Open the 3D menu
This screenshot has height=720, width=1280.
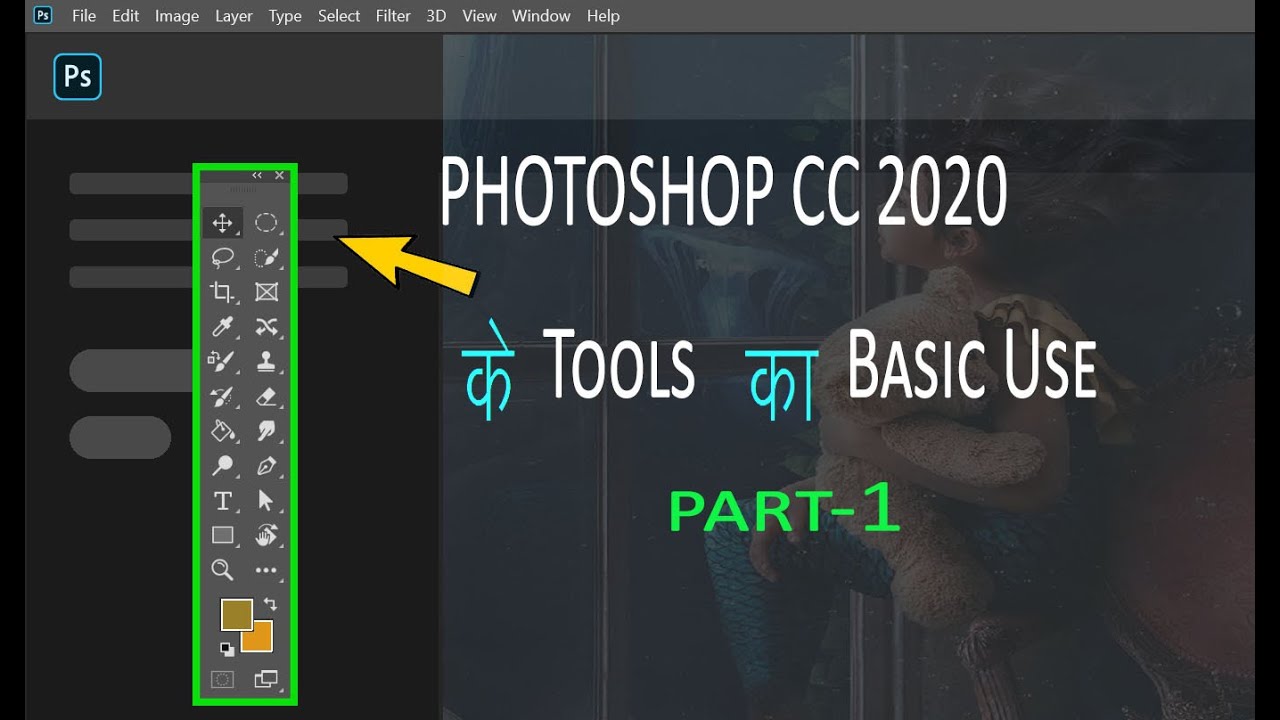click(x=436, y=16)
